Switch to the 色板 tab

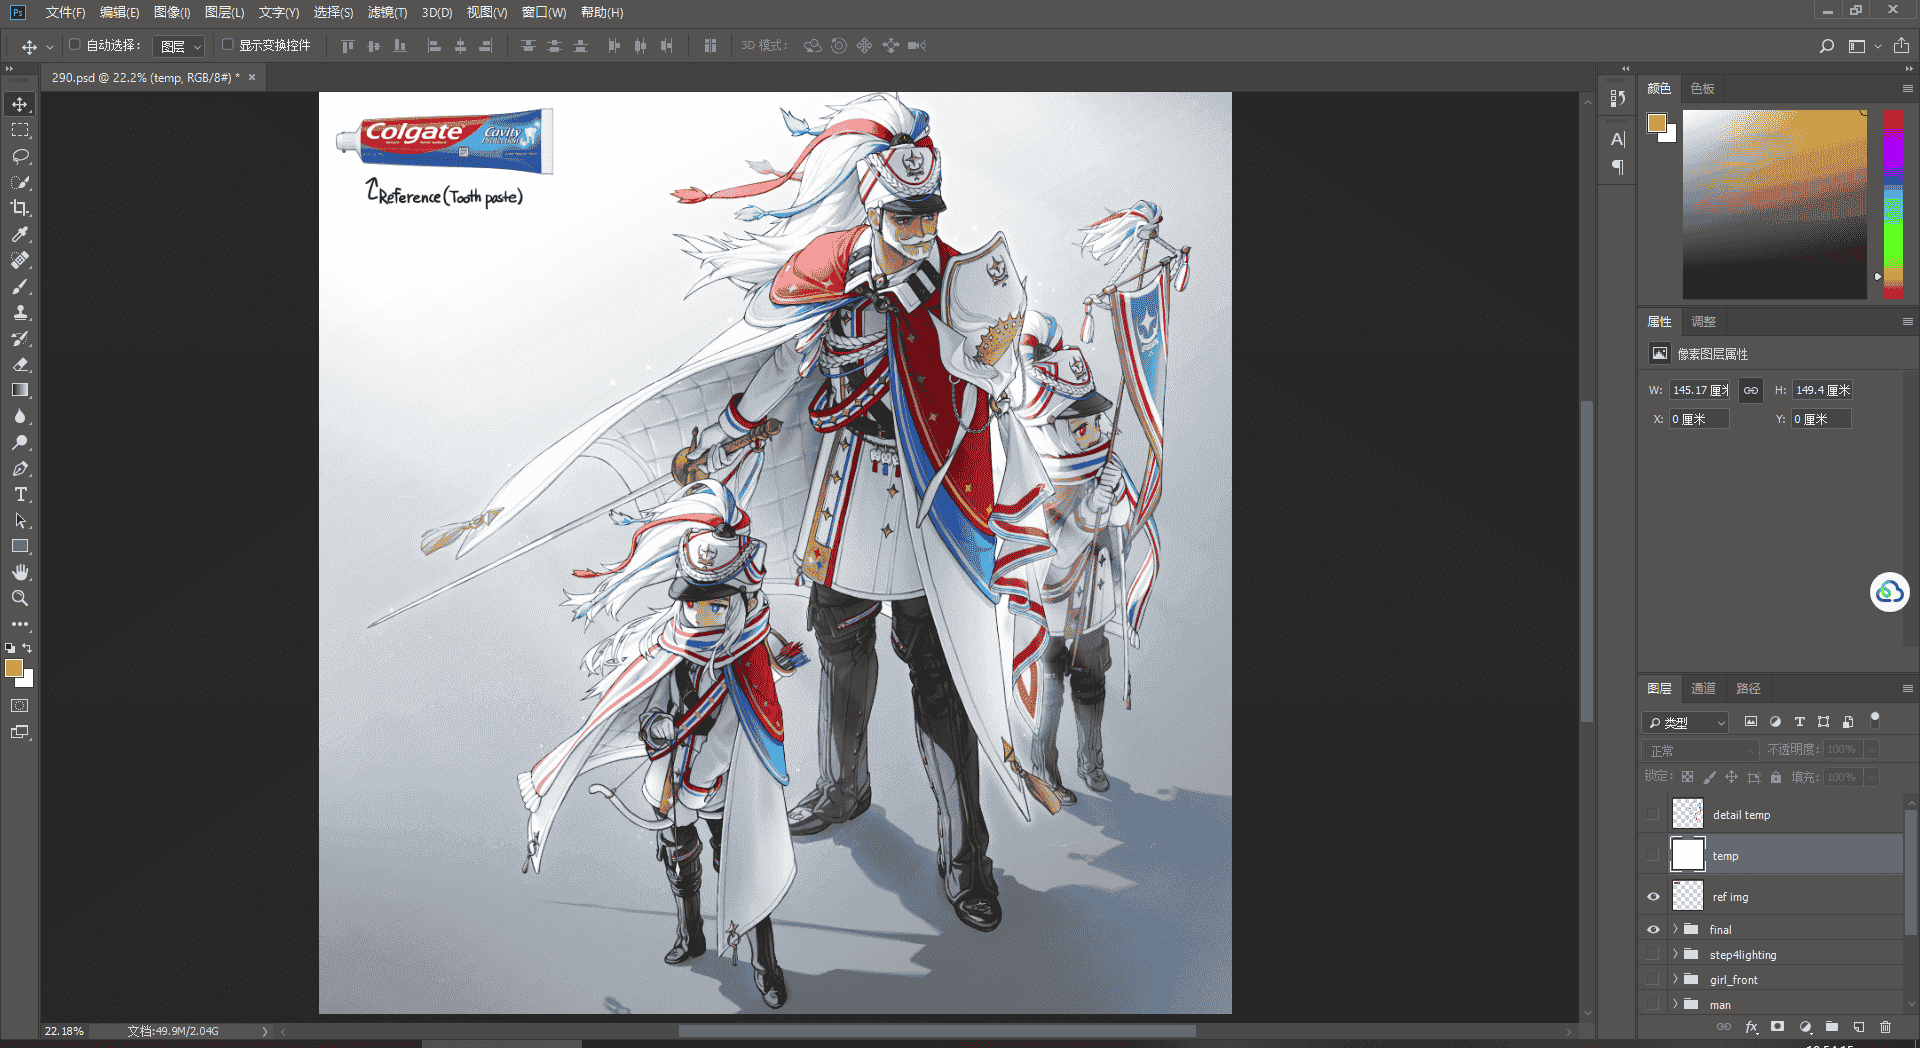coord(1702,88)
